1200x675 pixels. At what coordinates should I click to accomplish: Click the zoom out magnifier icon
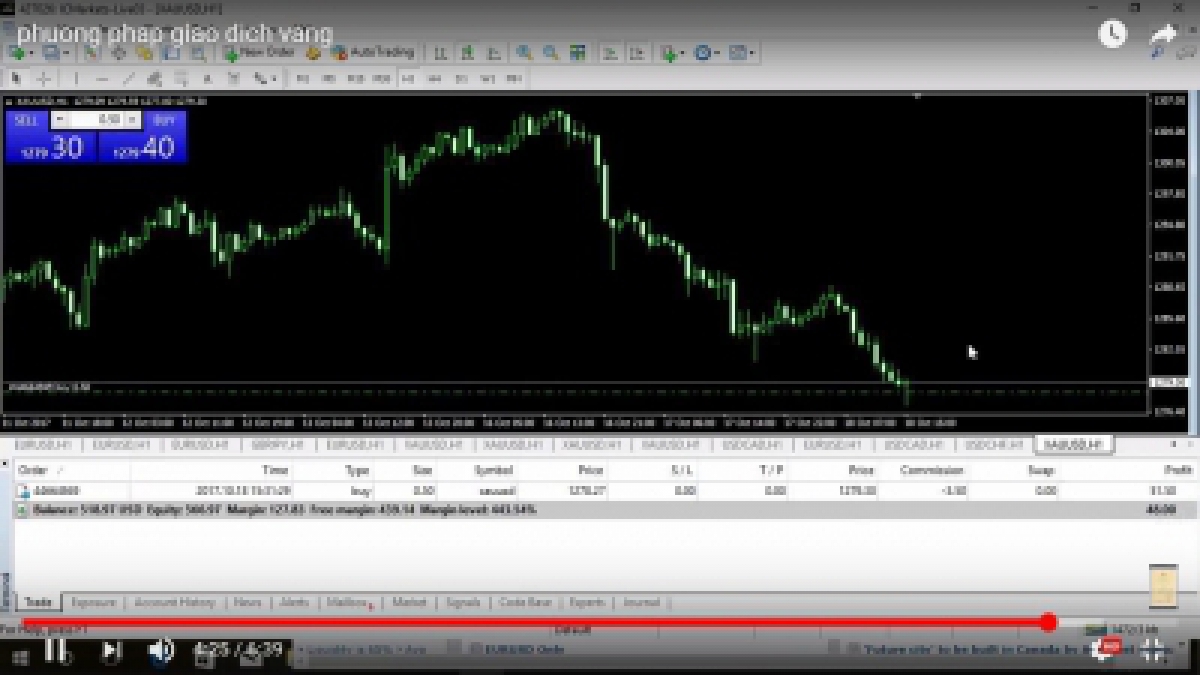tap(550, 53)
